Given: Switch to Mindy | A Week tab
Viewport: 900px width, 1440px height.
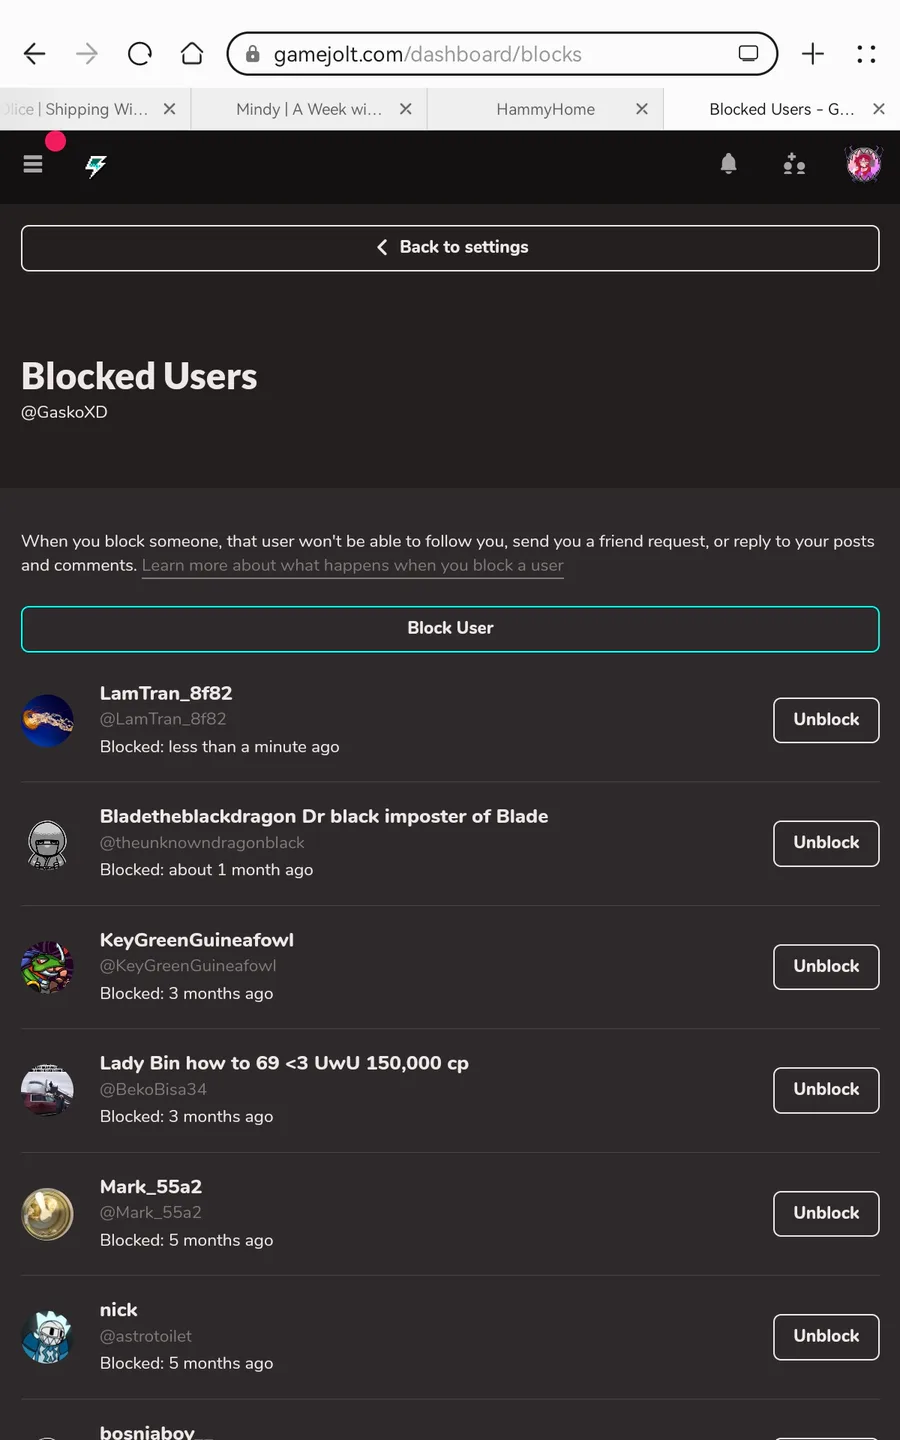Looking at the screenshot, I should [x=309, y=109].
